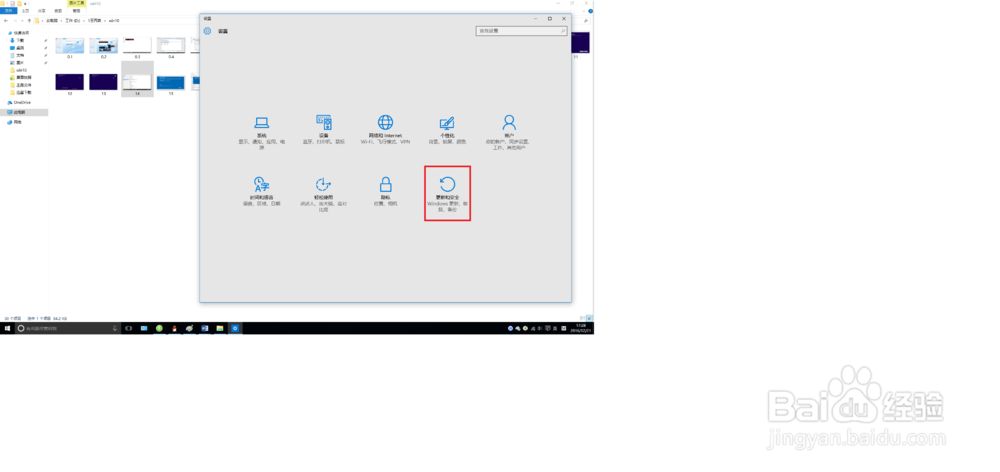This screenshot has width=1000, height=472.
Task: Open Update & Security (更新和安全) icon
Action: coord(447,185)
